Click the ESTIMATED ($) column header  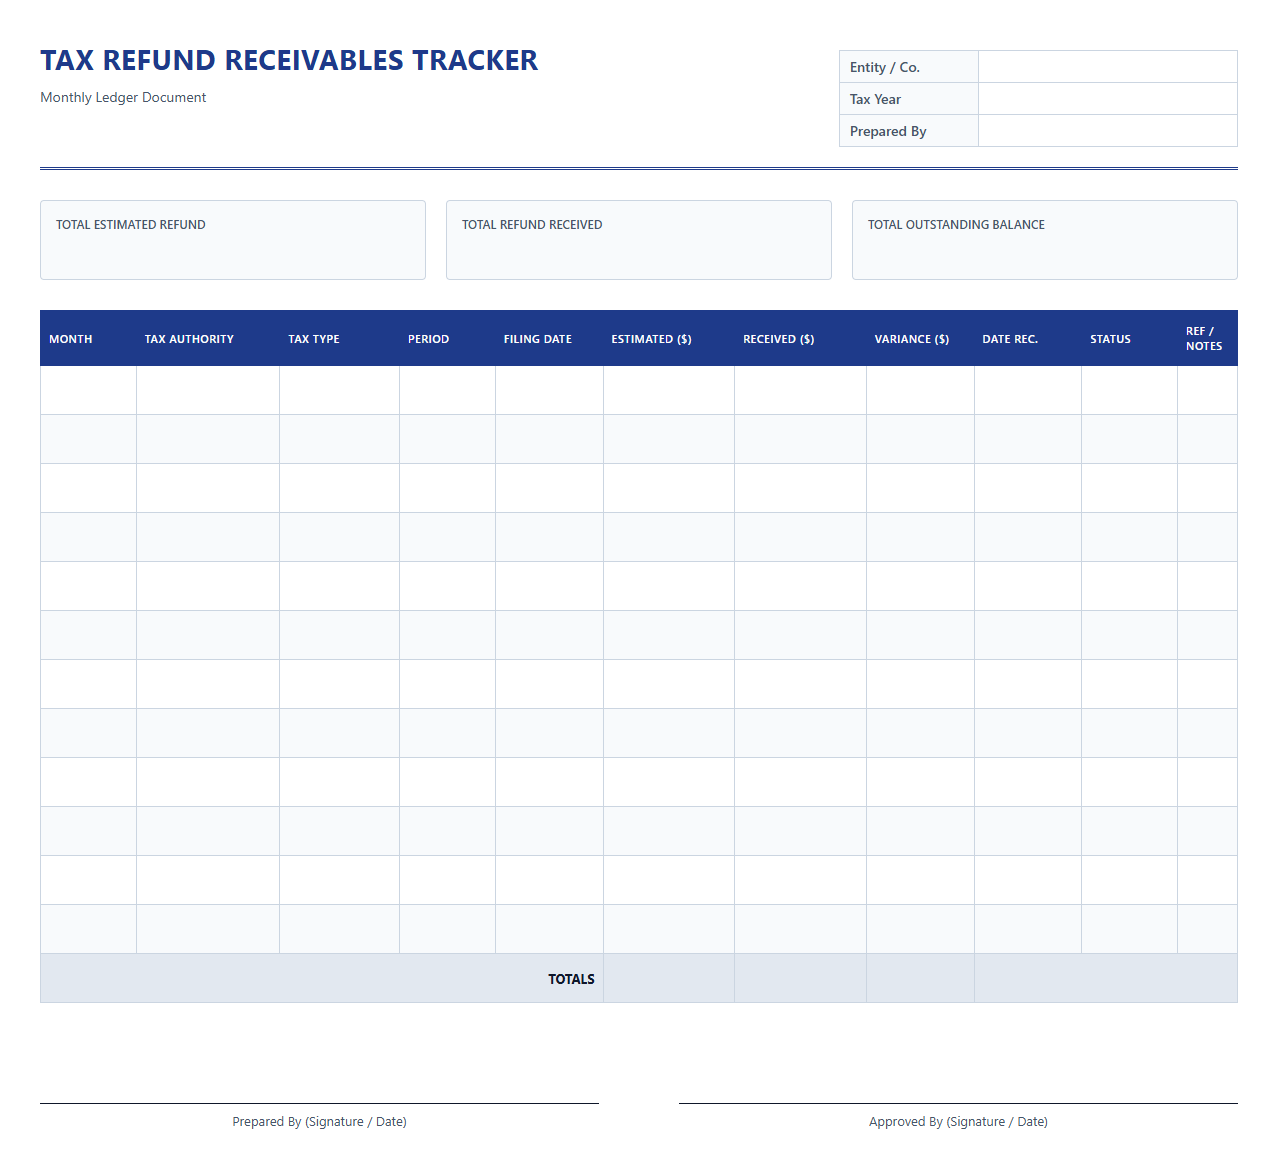(669, 339)
